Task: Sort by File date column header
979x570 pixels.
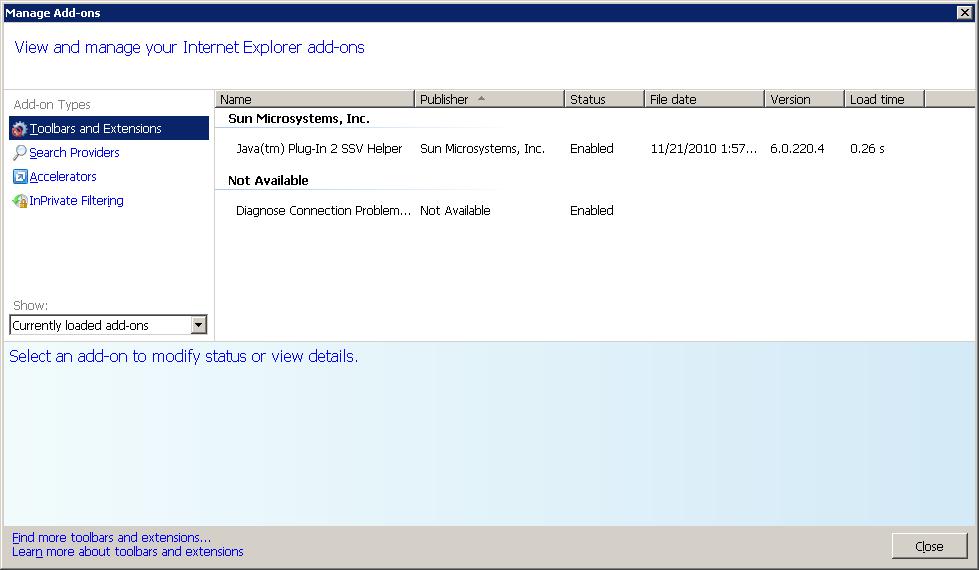Action: pos(704,99)
